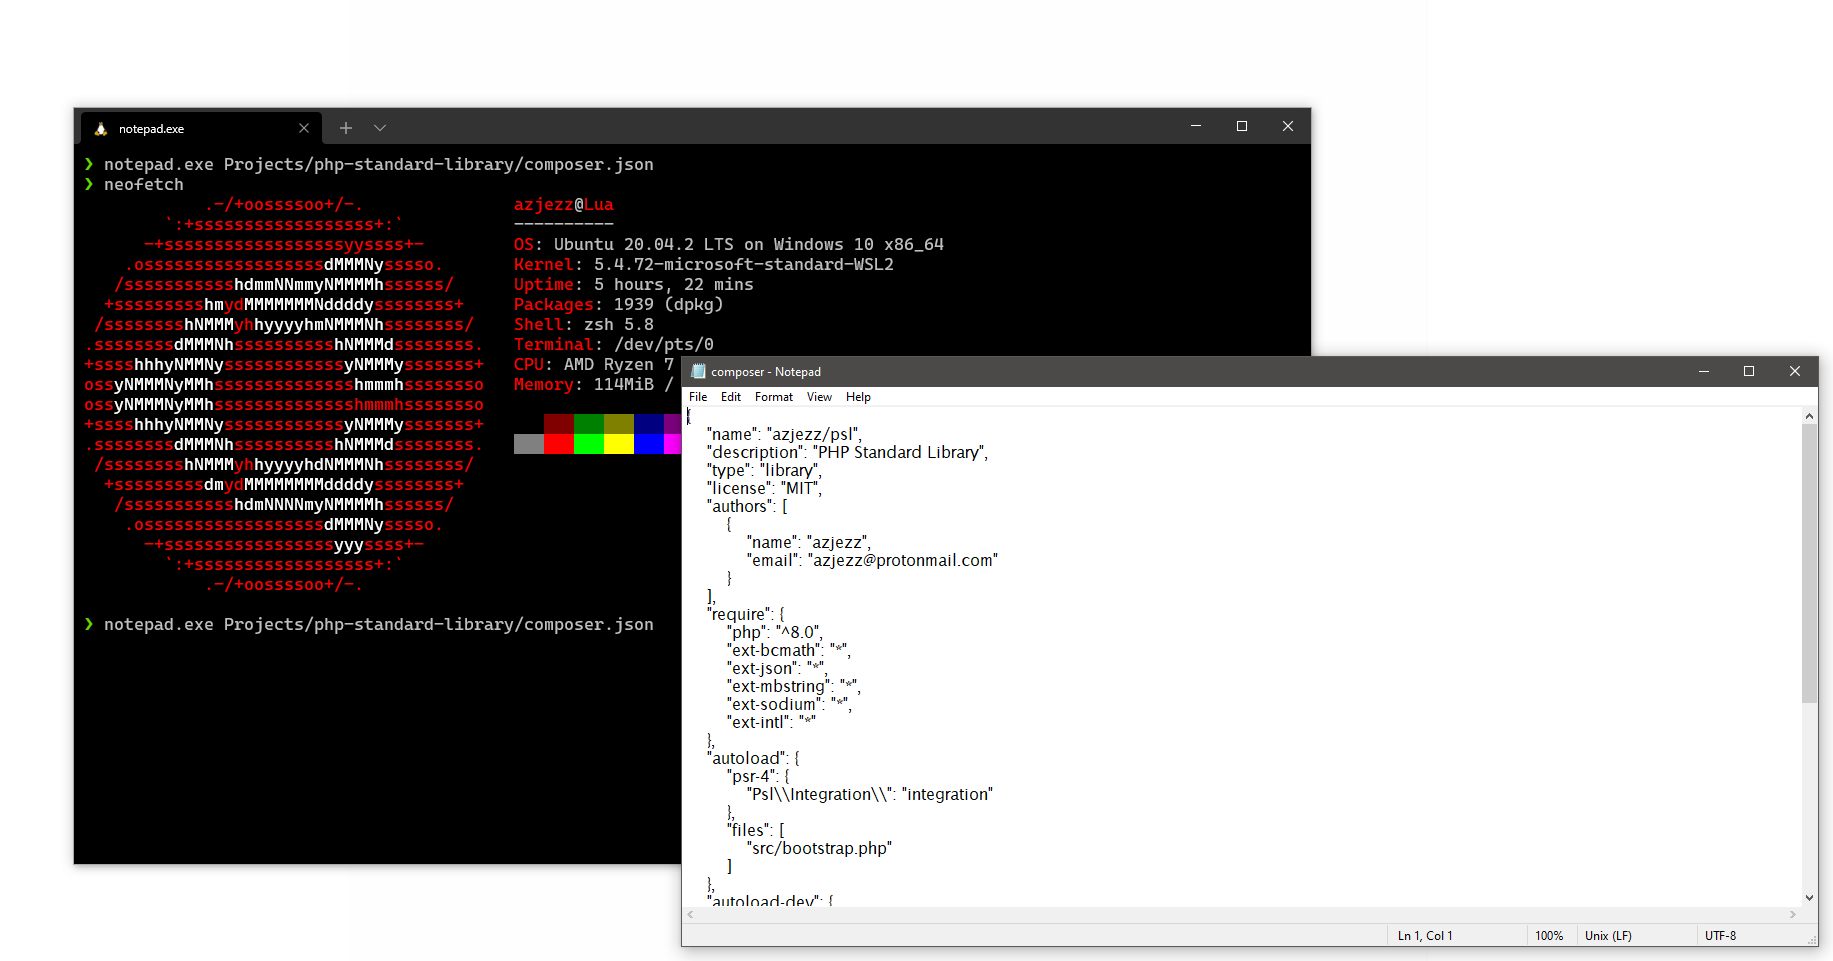This screenshot has width=1833, height=961.
Task: Click the "ext-mbstring" line in Notepad
Action: [794, 686]
